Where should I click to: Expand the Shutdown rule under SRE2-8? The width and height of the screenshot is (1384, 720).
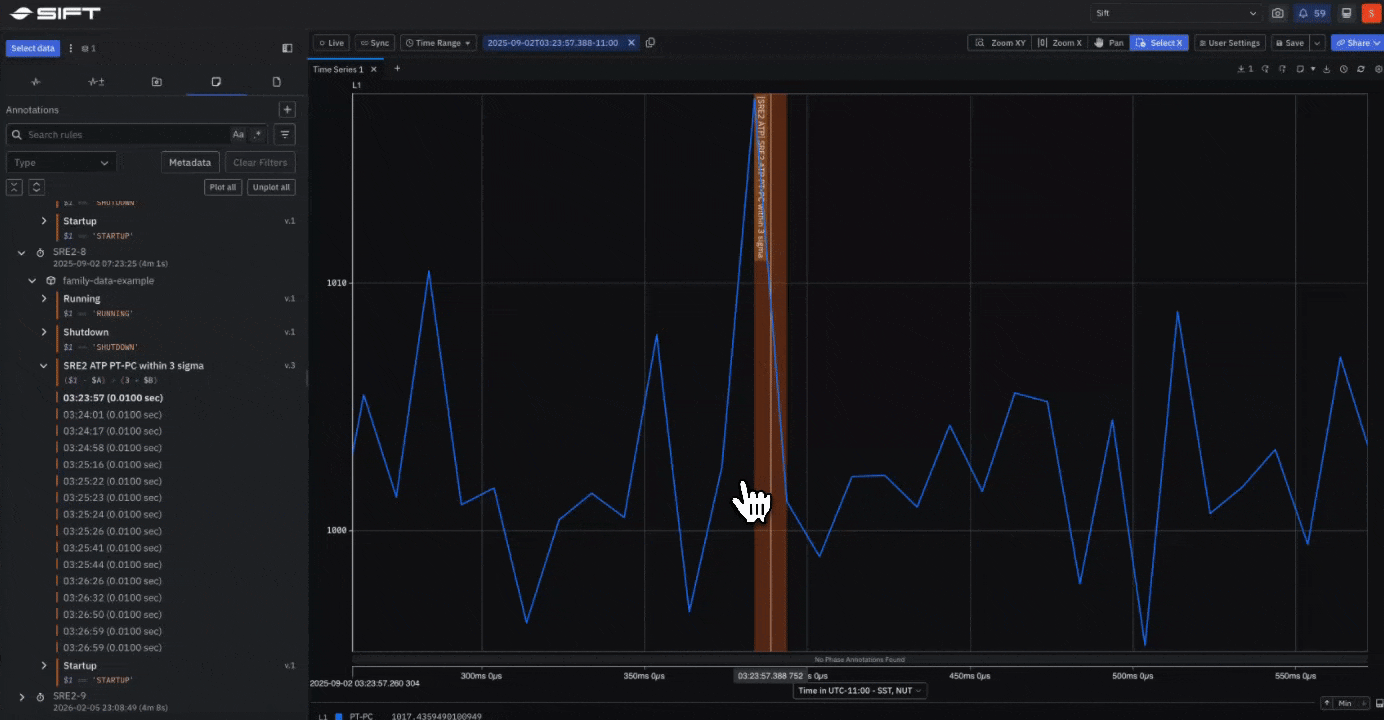(x=44, y=332)
